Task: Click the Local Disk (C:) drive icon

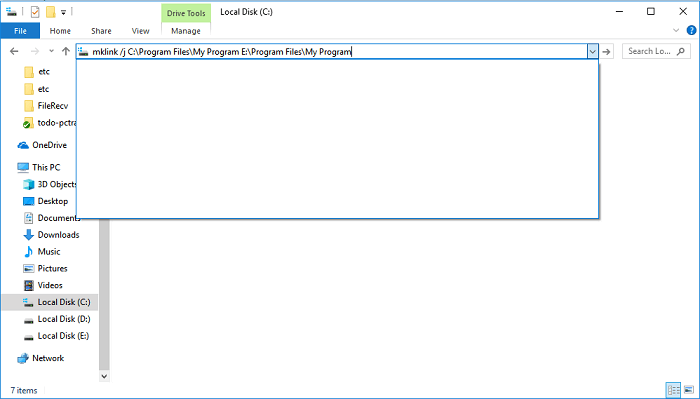Action: (x=28, y=302)
